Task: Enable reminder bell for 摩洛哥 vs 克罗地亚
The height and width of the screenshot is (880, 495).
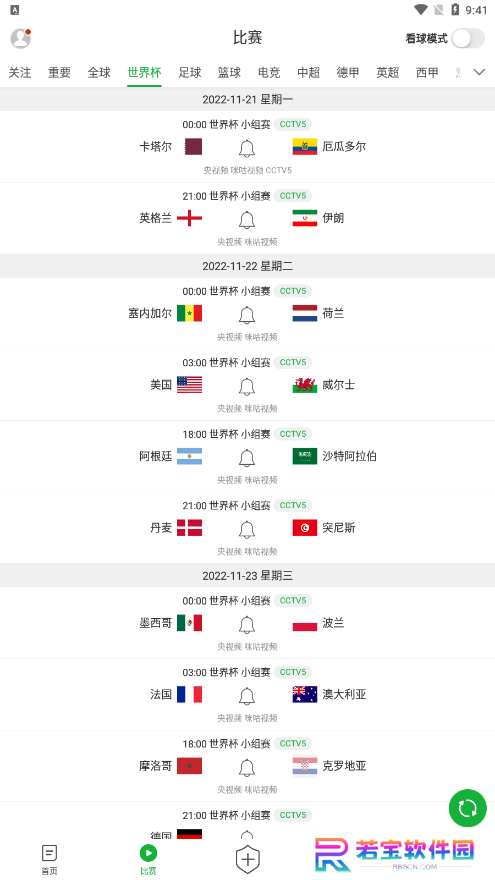Action: point(247,767)
